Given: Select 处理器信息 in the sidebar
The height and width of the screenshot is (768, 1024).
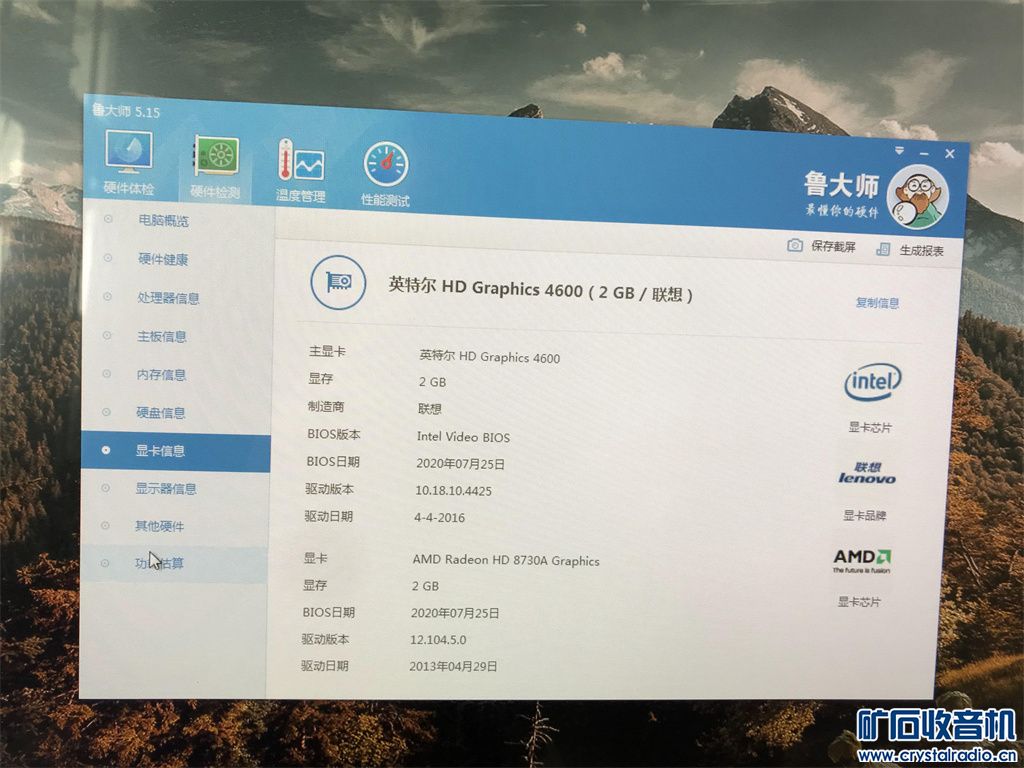Looking at the screenshot, I should pos(168,298).
